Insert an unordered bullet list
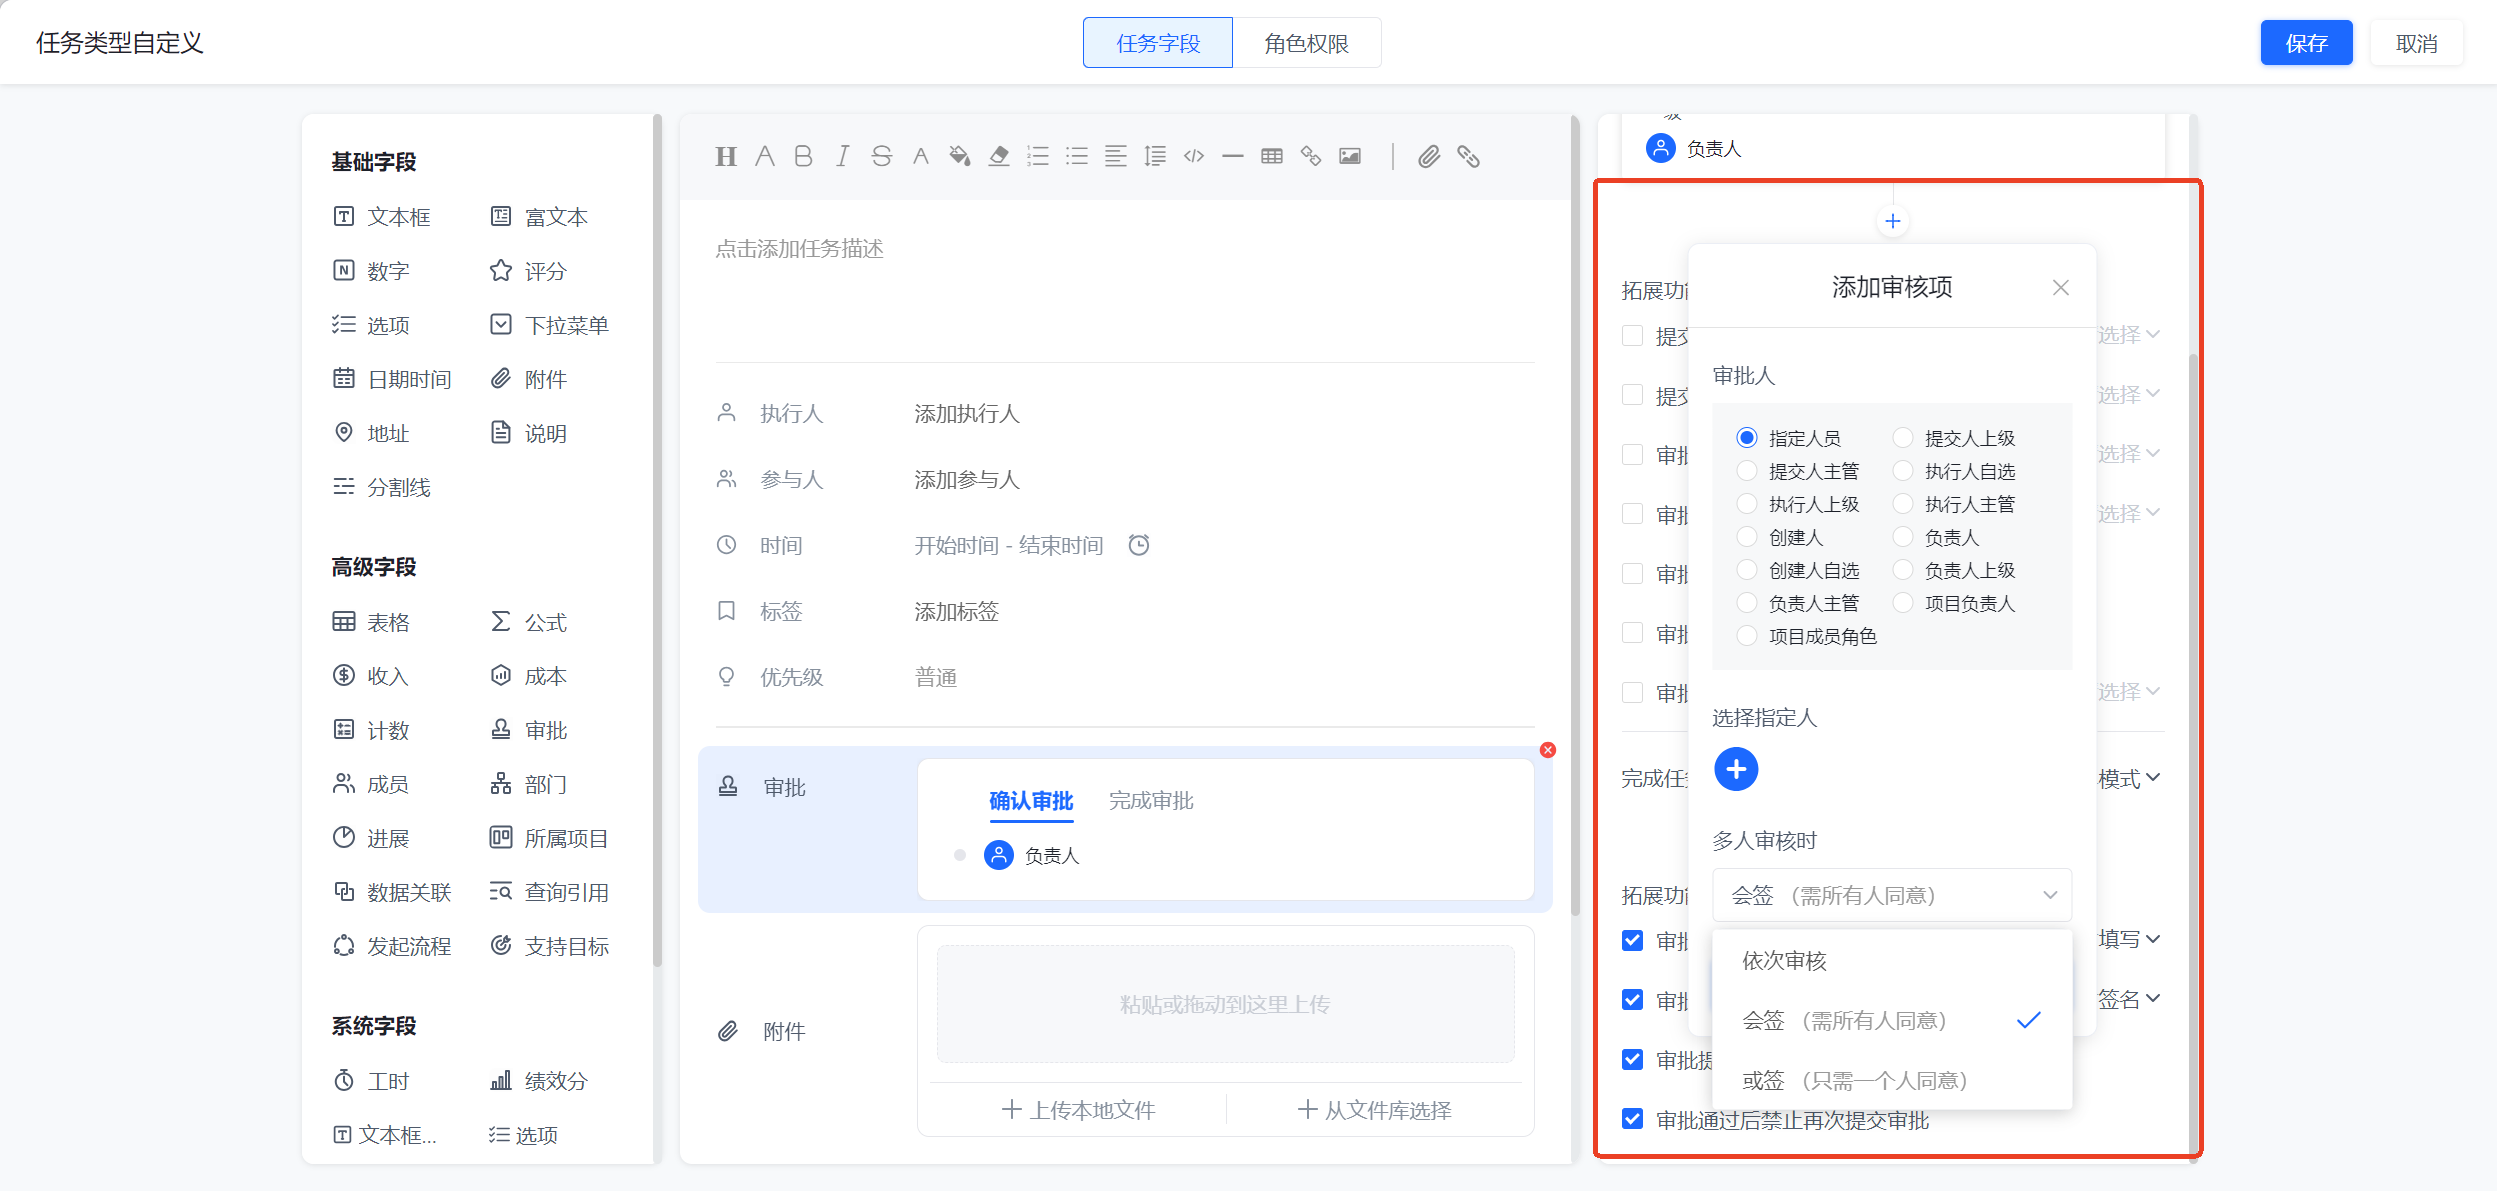This screenshot has height=1191, width=2497. click(1077, 157)
